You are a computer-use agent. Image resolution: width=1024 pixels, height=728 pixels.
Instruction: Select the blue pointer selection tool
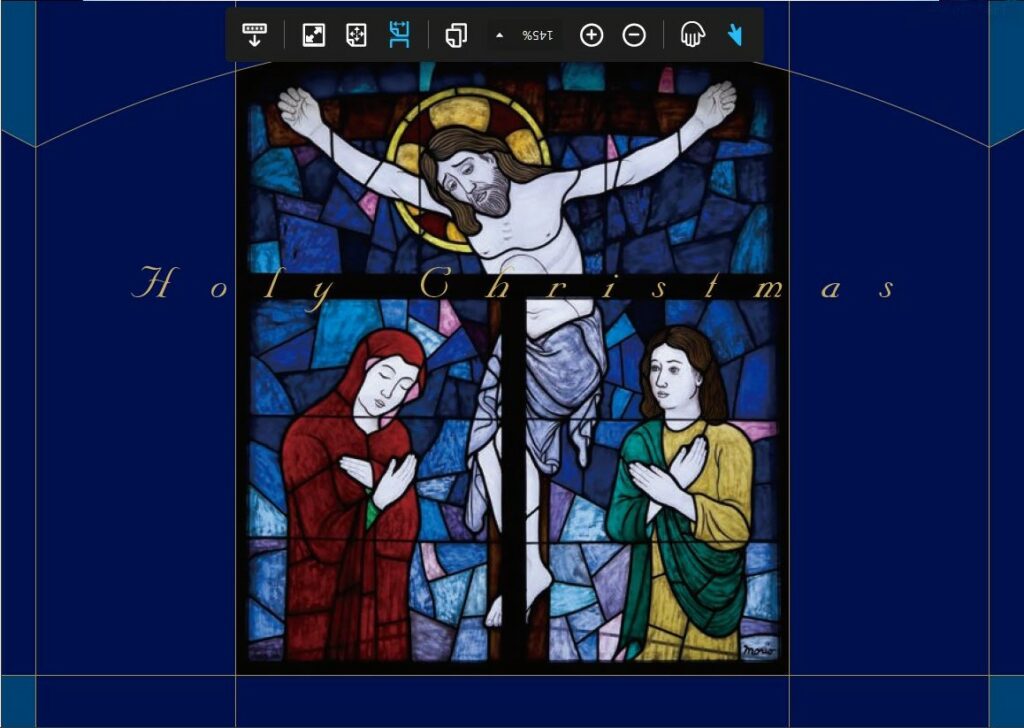735,35
